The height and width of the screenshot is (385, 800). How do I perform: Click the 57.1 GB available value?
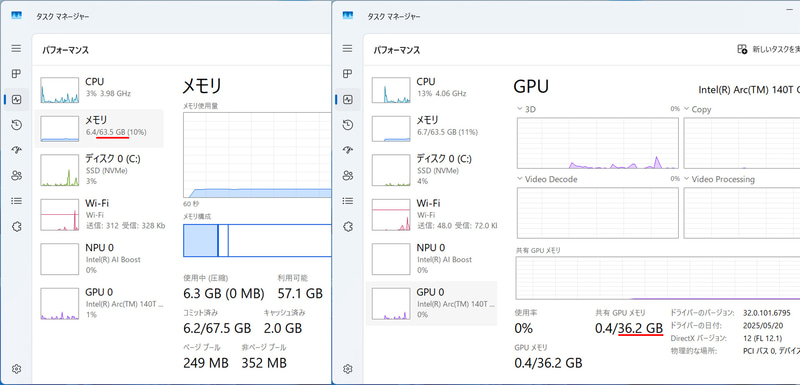[x=300, y=294]
